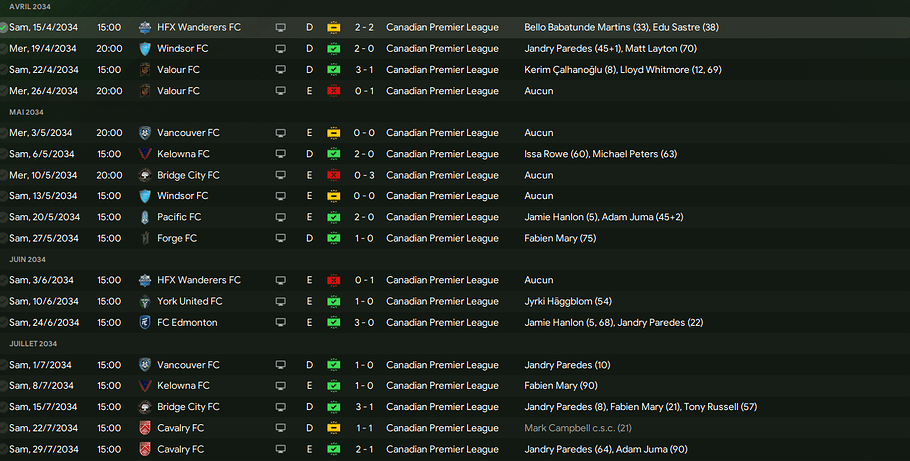Toggle the selection circle beside Sam, 22/4/2034

4,70
